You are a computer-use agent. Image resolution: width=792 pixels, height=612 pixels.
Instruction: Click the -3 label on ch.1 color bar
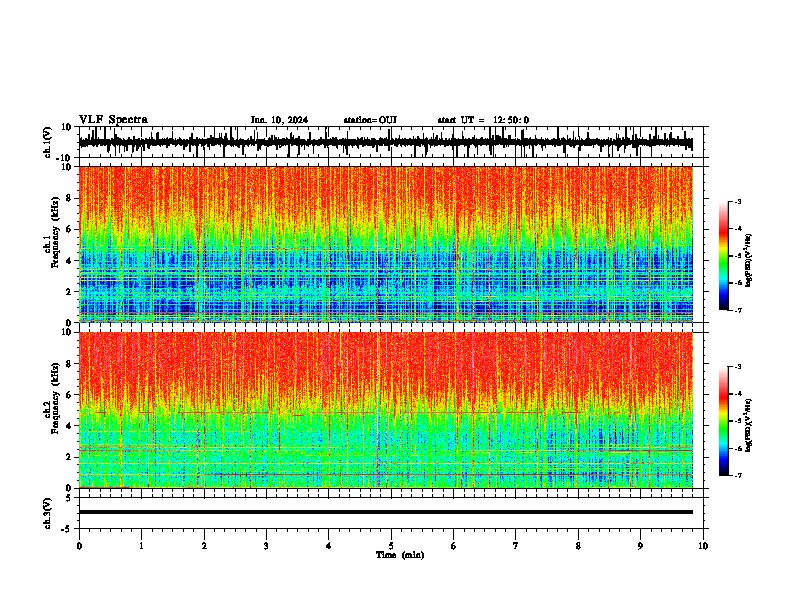[737, 201]
